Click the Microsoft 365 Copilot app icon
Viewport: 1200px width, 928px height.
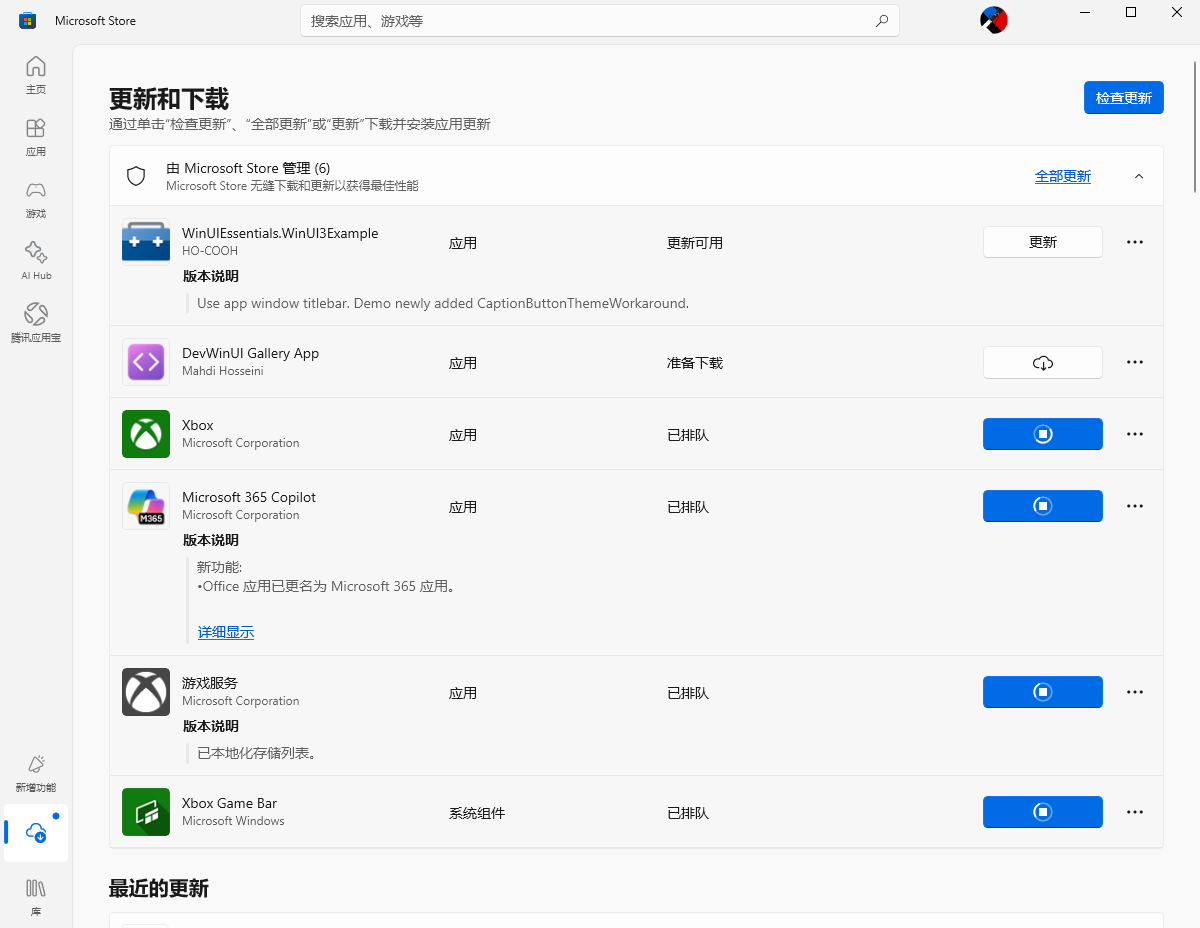point(146,506)
